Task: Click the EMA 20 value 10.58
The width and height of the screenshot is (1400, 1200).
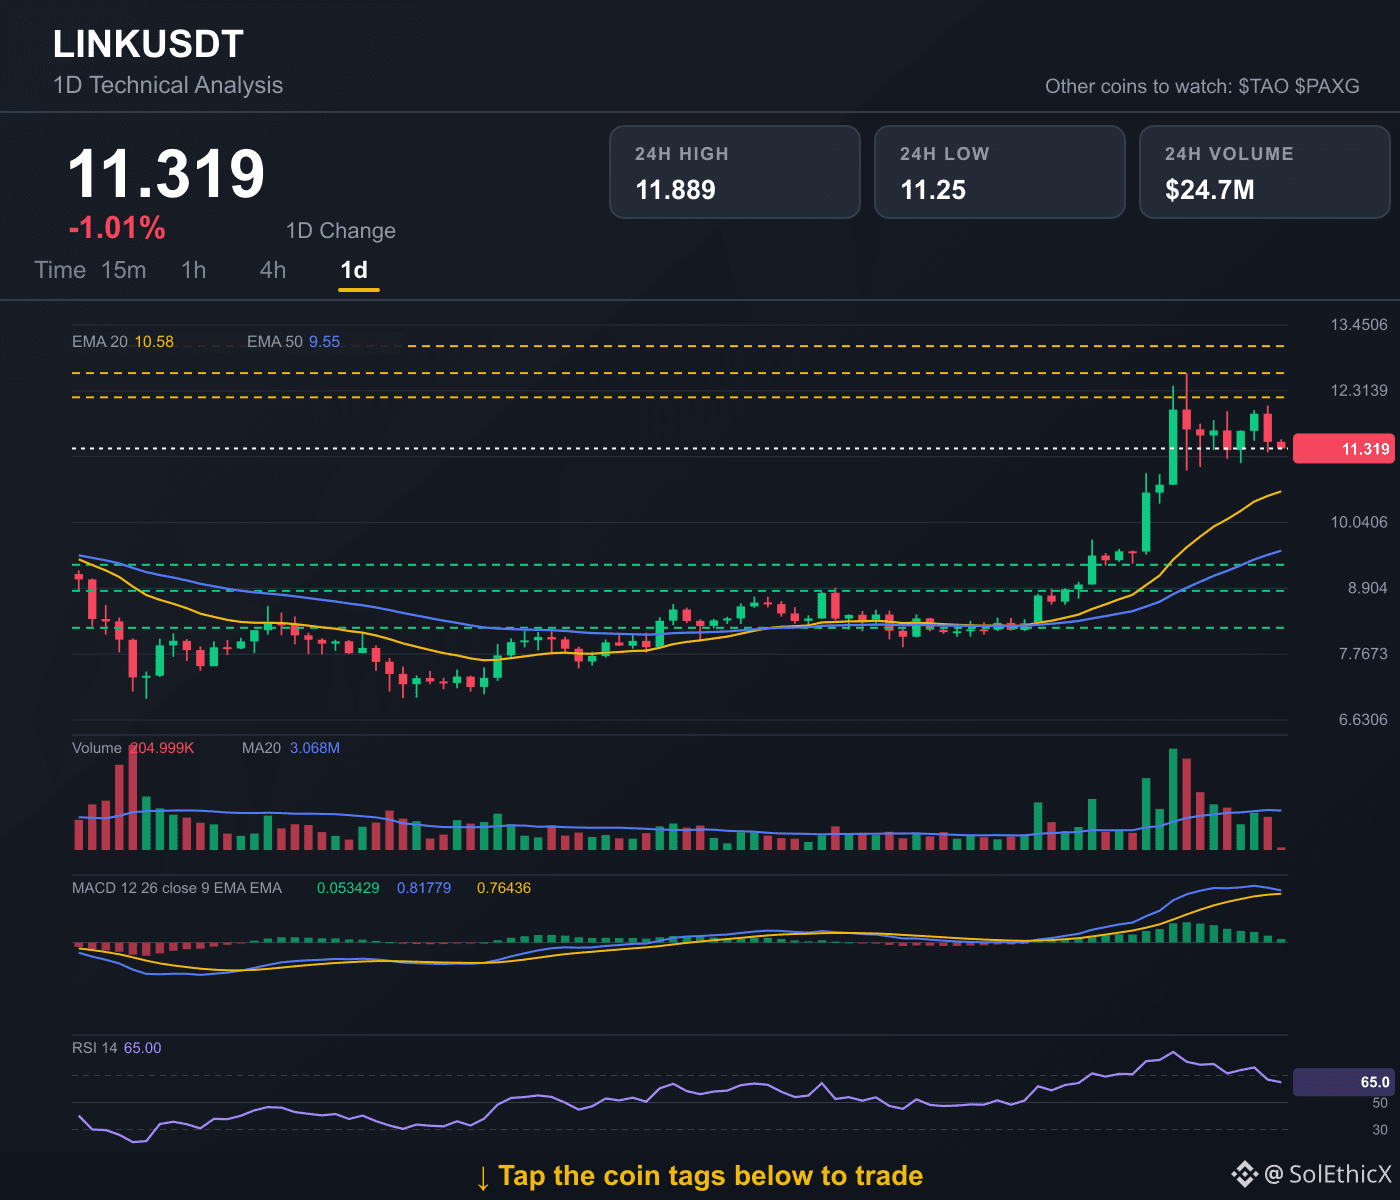Action: (154, 342)
